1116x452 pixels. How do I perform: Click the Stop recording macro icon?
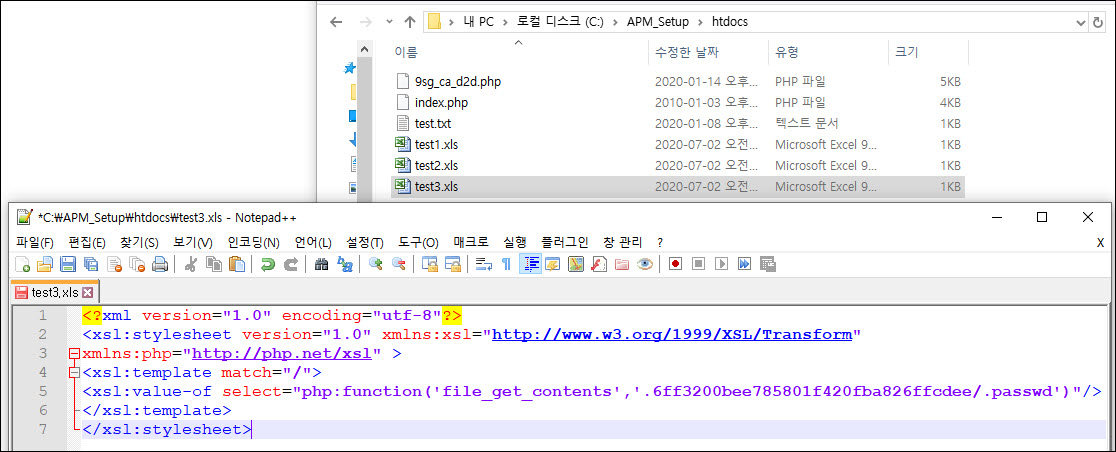[x=698, y=265]
